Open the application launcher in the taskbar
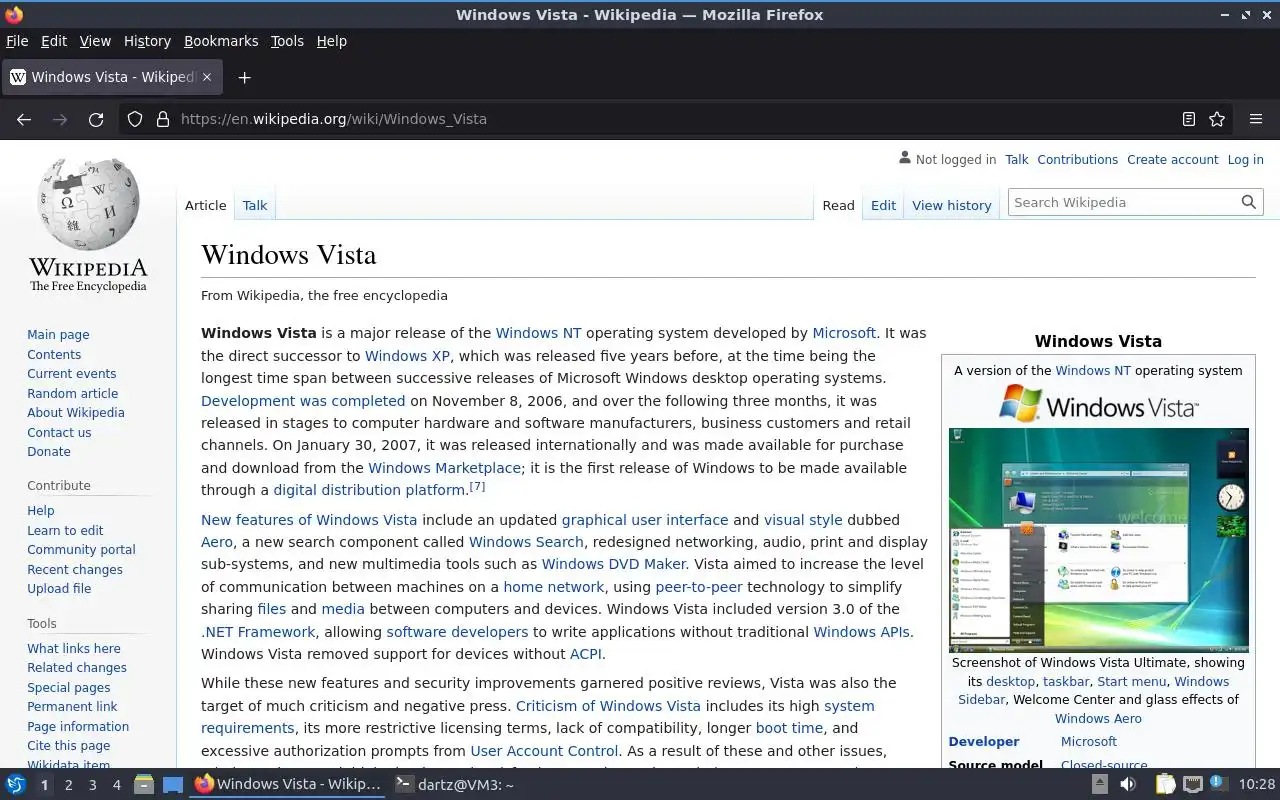Screen dimensions: 1280x800 tap(15, 785)
